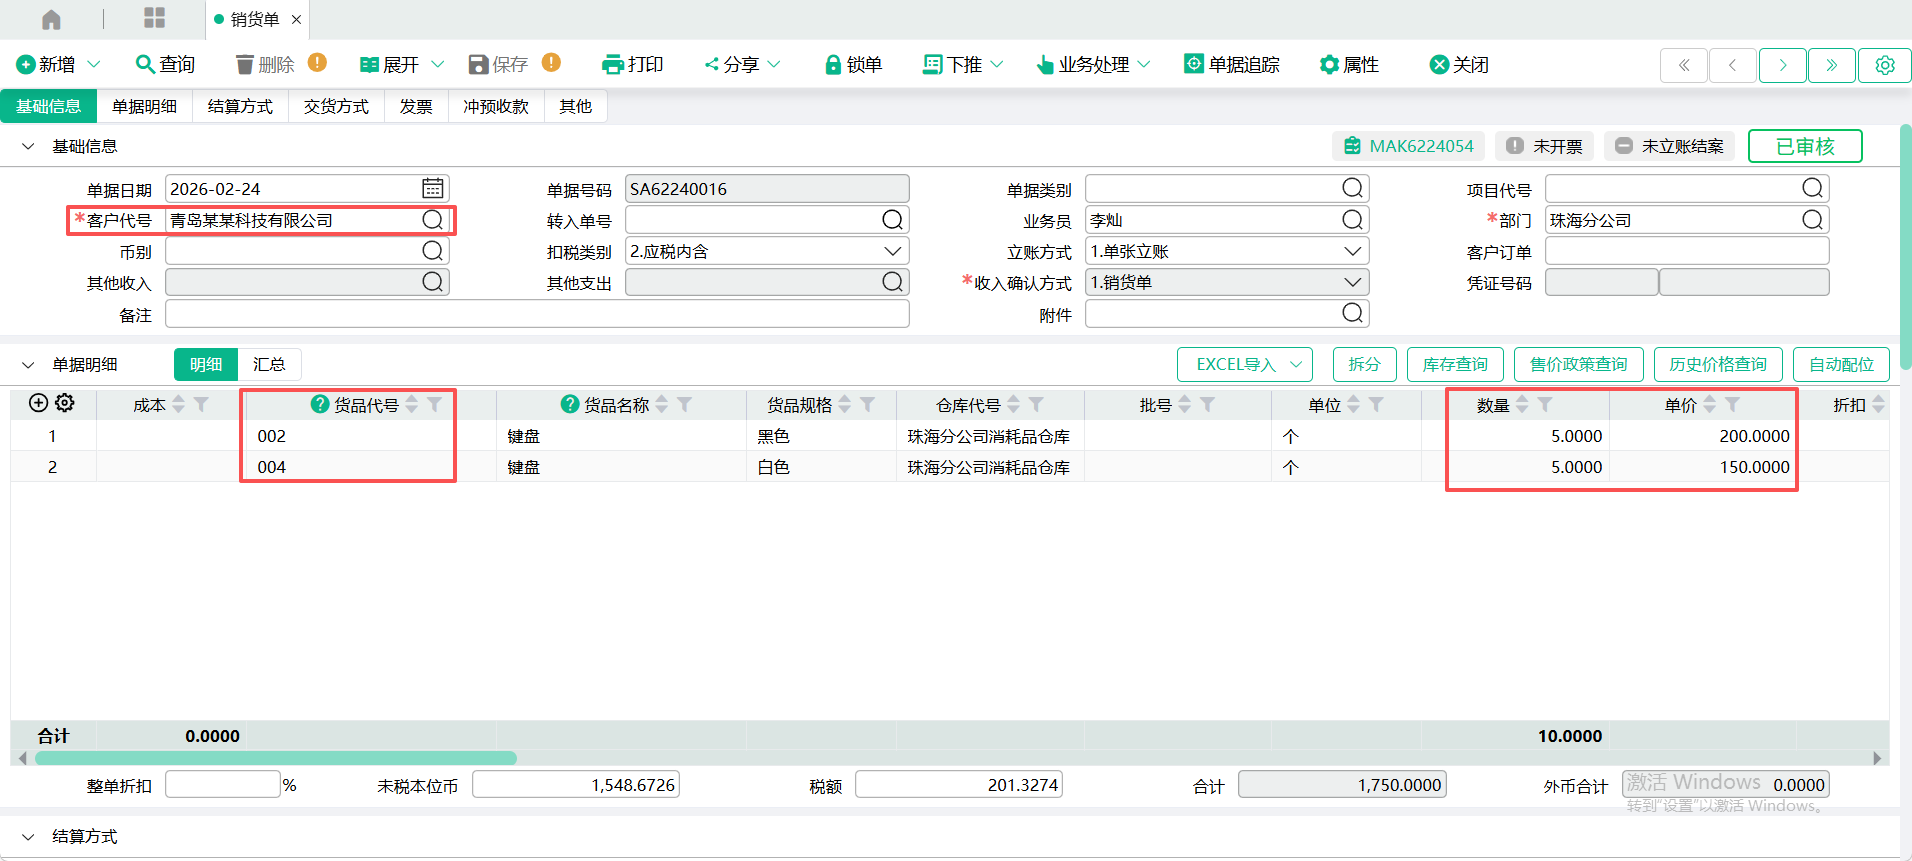Viewport: 1912px width, 861px height.
Task: Click the 打印 print icon
Action: (x=612, y=65)
